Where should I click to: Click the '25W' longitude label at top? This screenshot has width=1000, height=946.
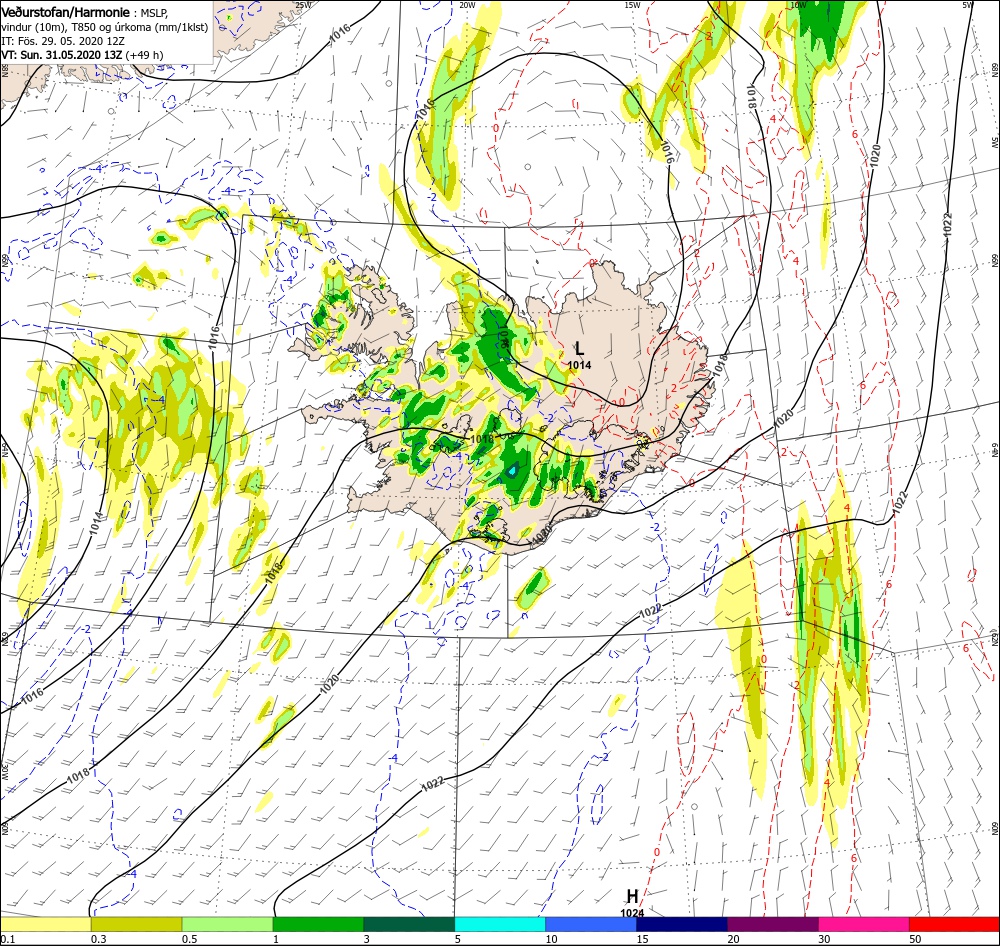(304, 4)
